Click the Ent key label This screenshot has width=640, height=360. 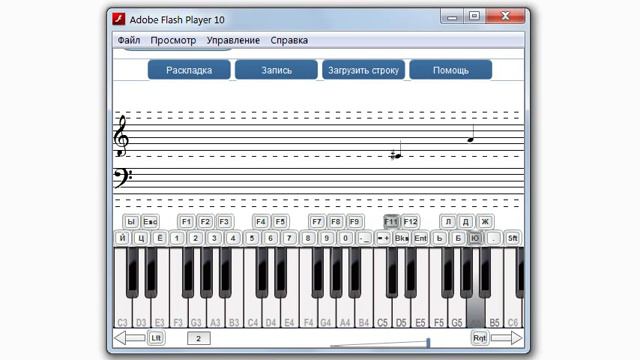click(420, 238)
